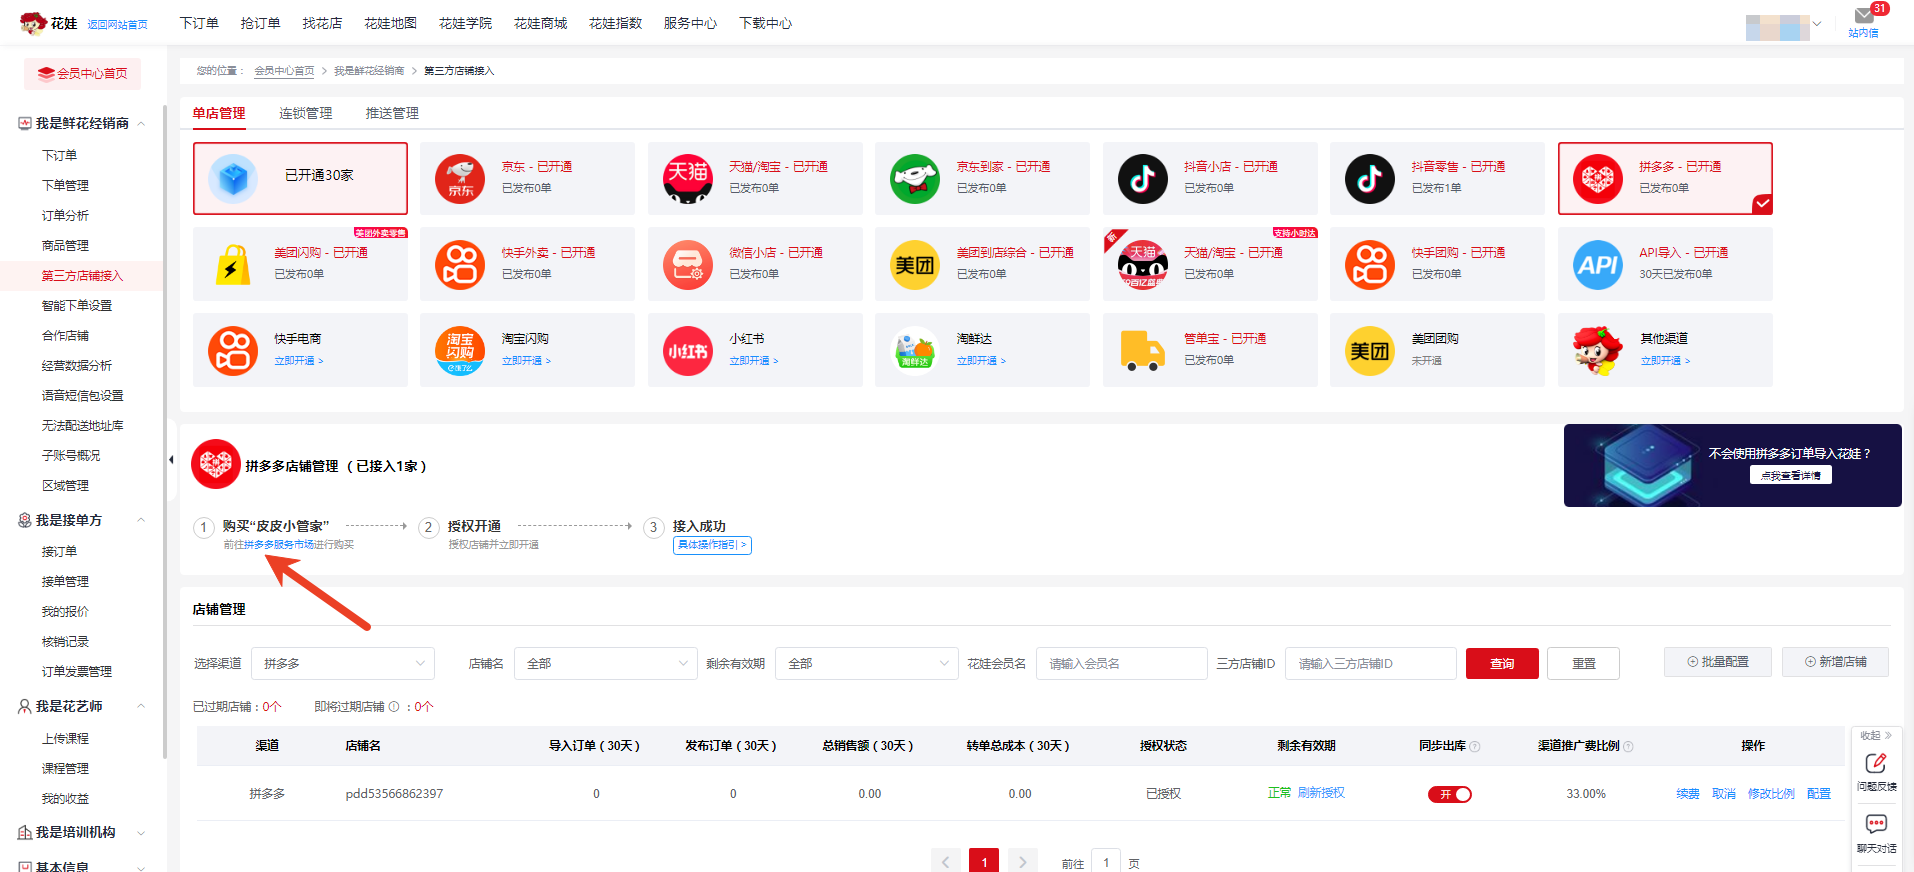Switch to the push management (推送管理) tab
This screenshot has height=872, width=1914.
[392, 114]
